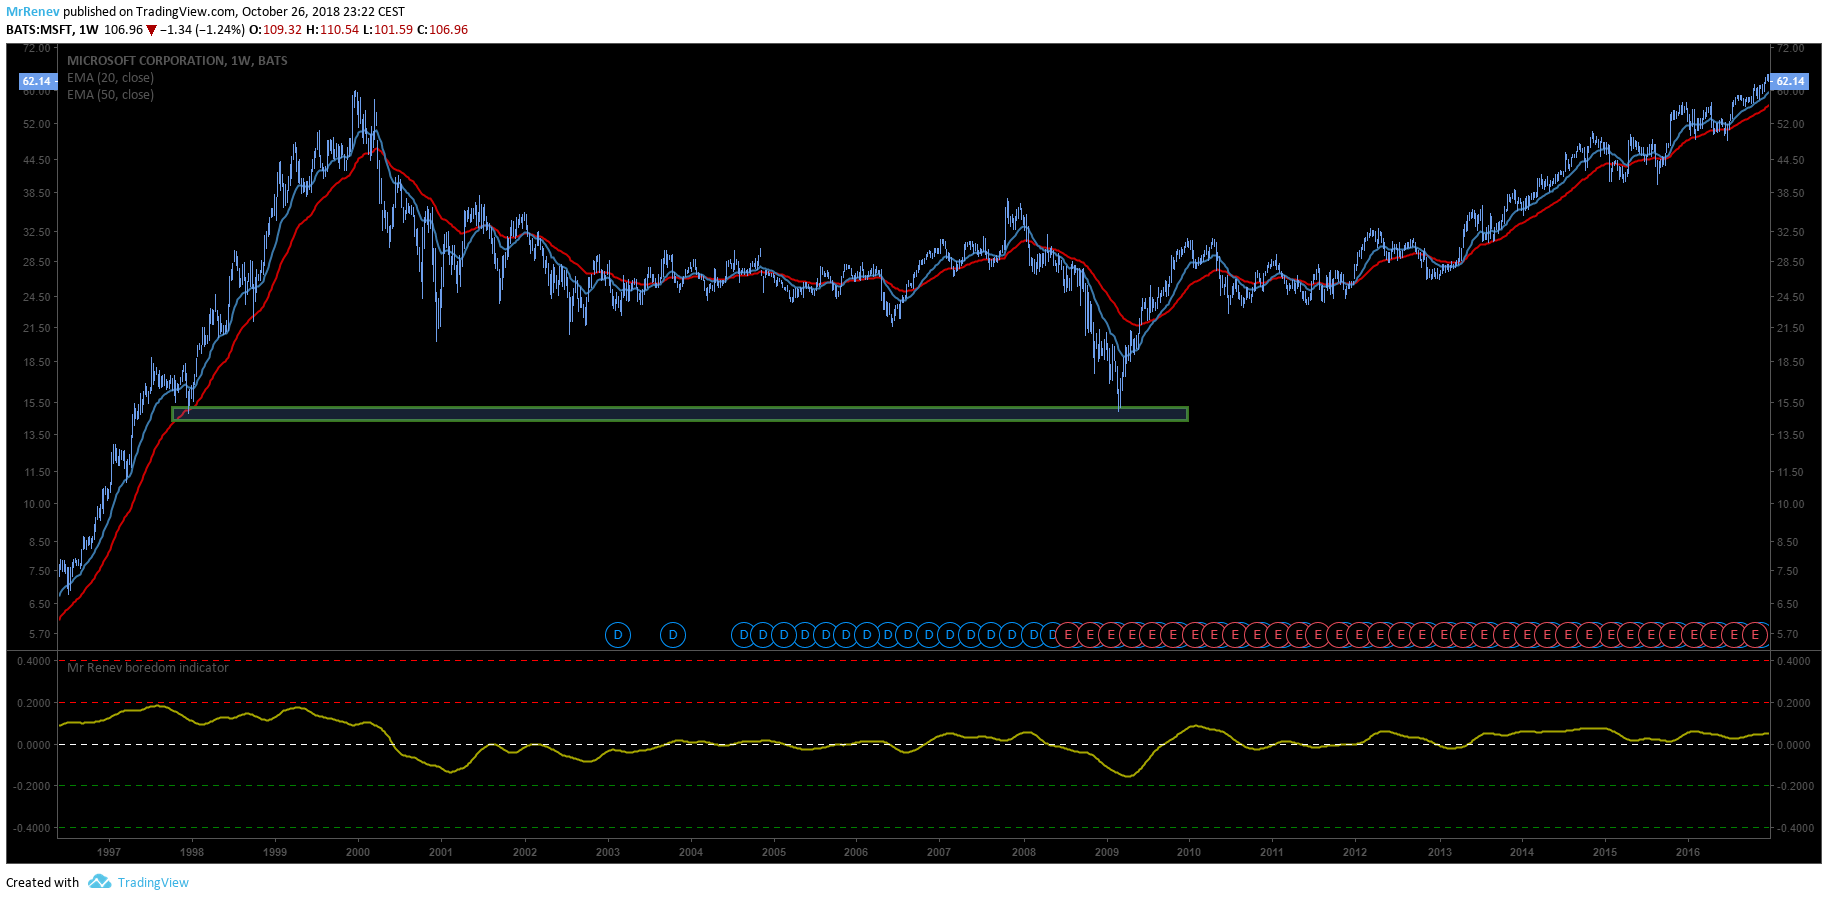This screenshot has width=1828, height=900.
Task: Click the TradingView cloud logo icon
Action: (x=99, y=882)
